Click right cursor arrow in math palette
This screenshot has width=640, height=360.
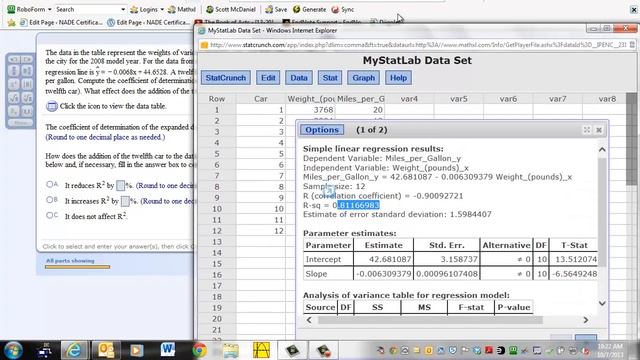click(27, 60)
